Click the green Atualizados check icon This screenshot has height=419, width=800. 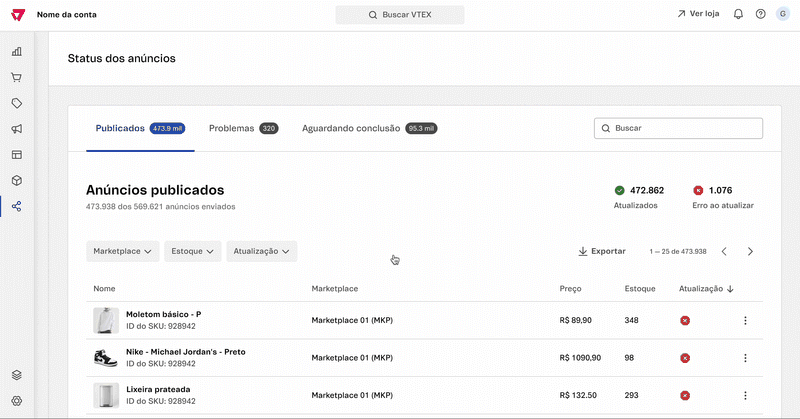(x=619, y=190)
